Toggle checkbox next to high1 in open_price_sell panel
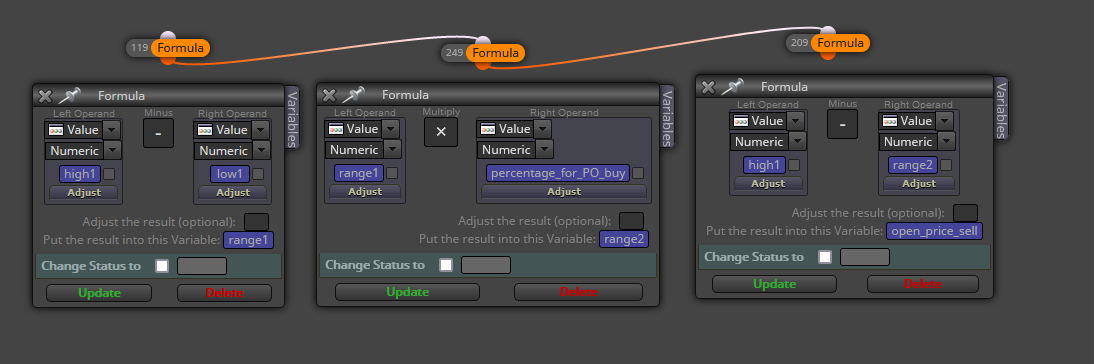The height and width of the screenshot is (364, 1094). pos(794,165)
